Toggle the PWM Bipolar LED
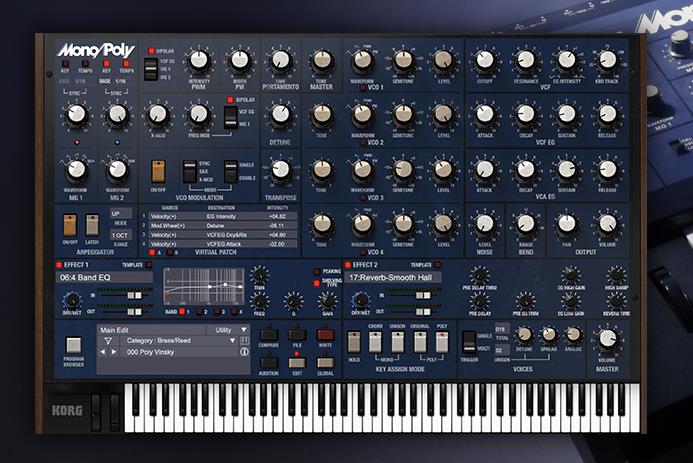 click(151, 51)
